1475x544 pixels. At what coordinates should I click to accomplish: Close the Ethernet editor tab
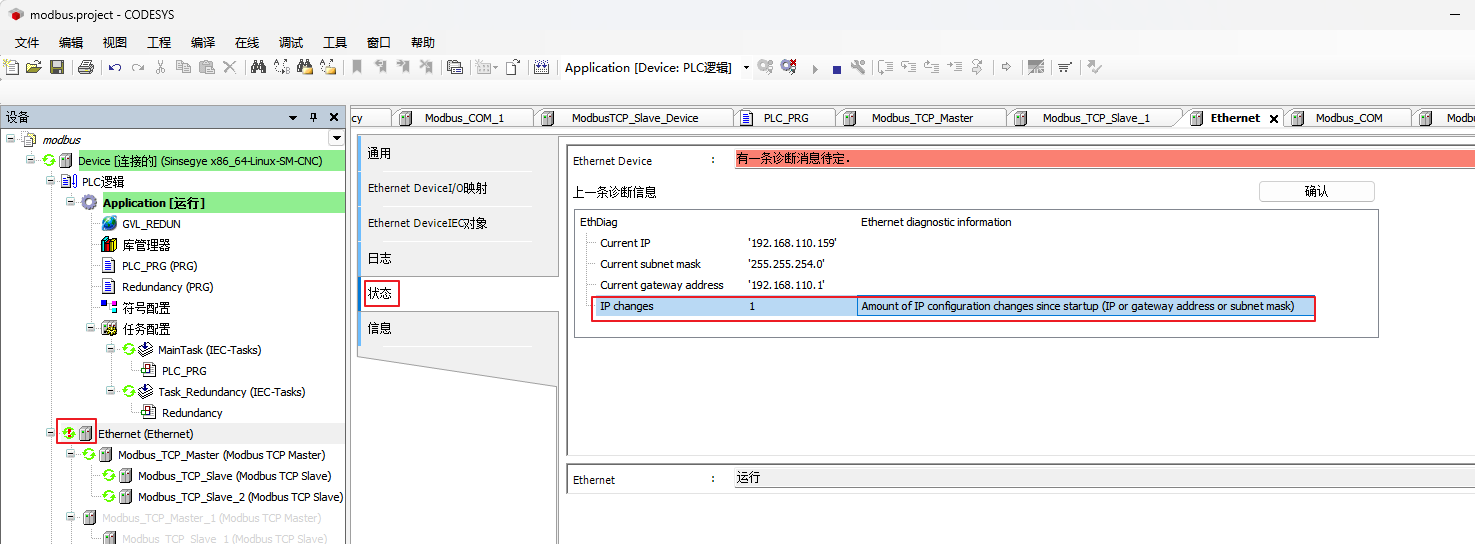[1273, 118]
